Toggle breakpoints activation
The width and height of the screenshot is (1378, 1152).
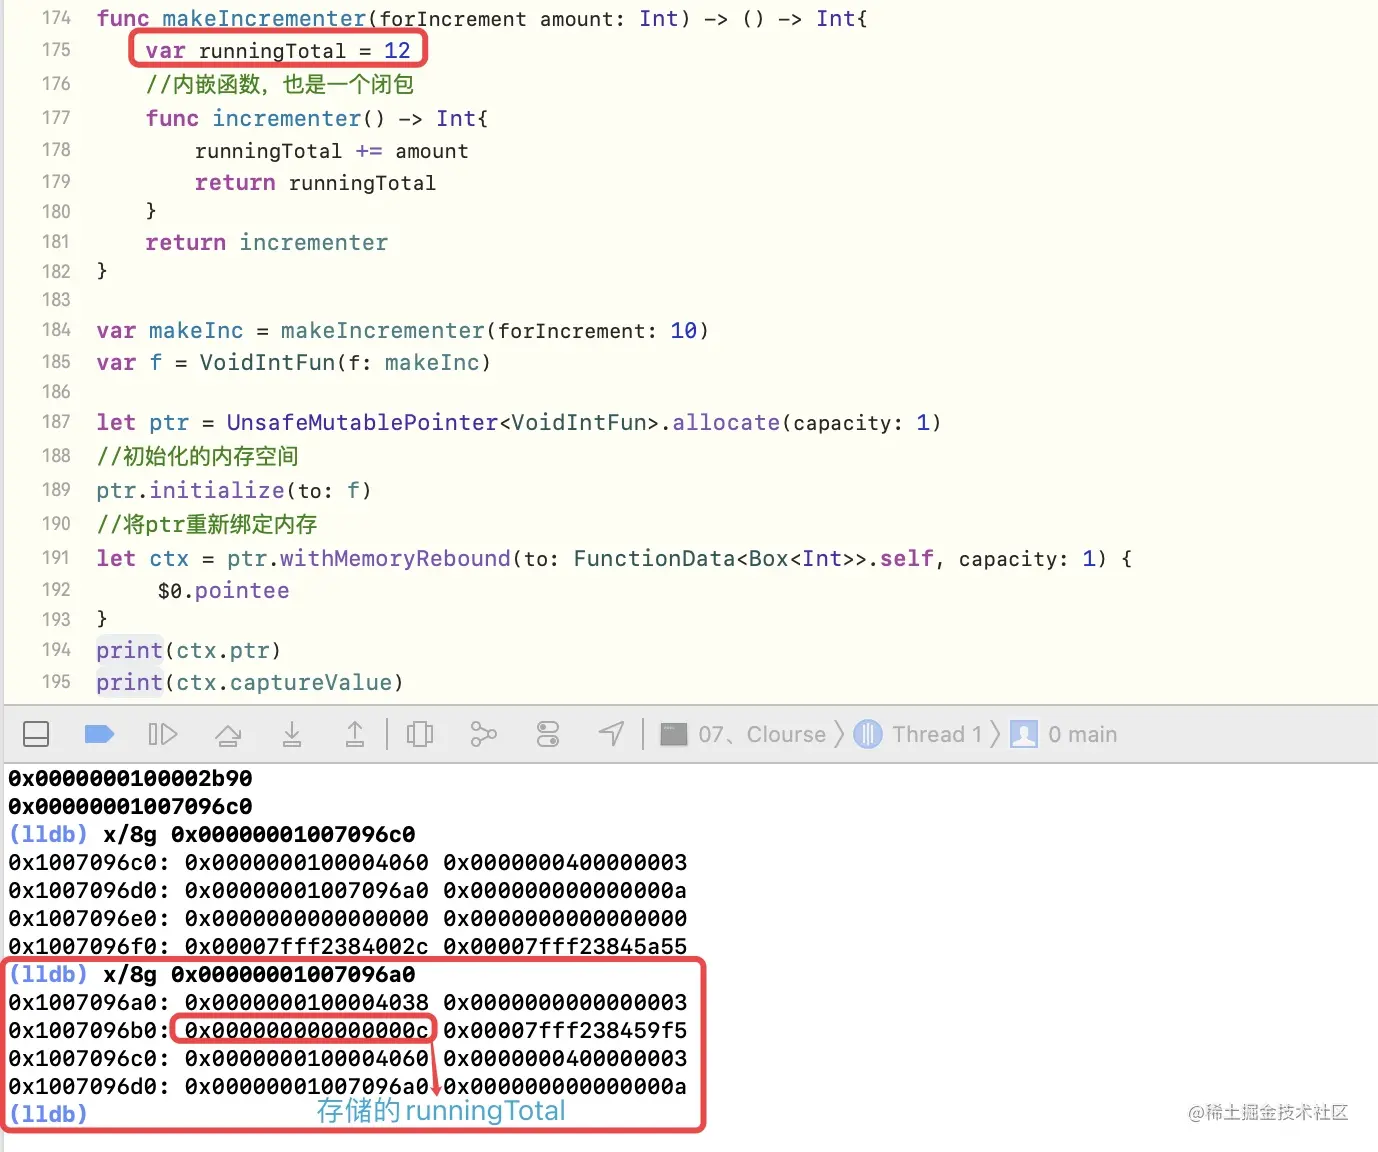[99, 735]
